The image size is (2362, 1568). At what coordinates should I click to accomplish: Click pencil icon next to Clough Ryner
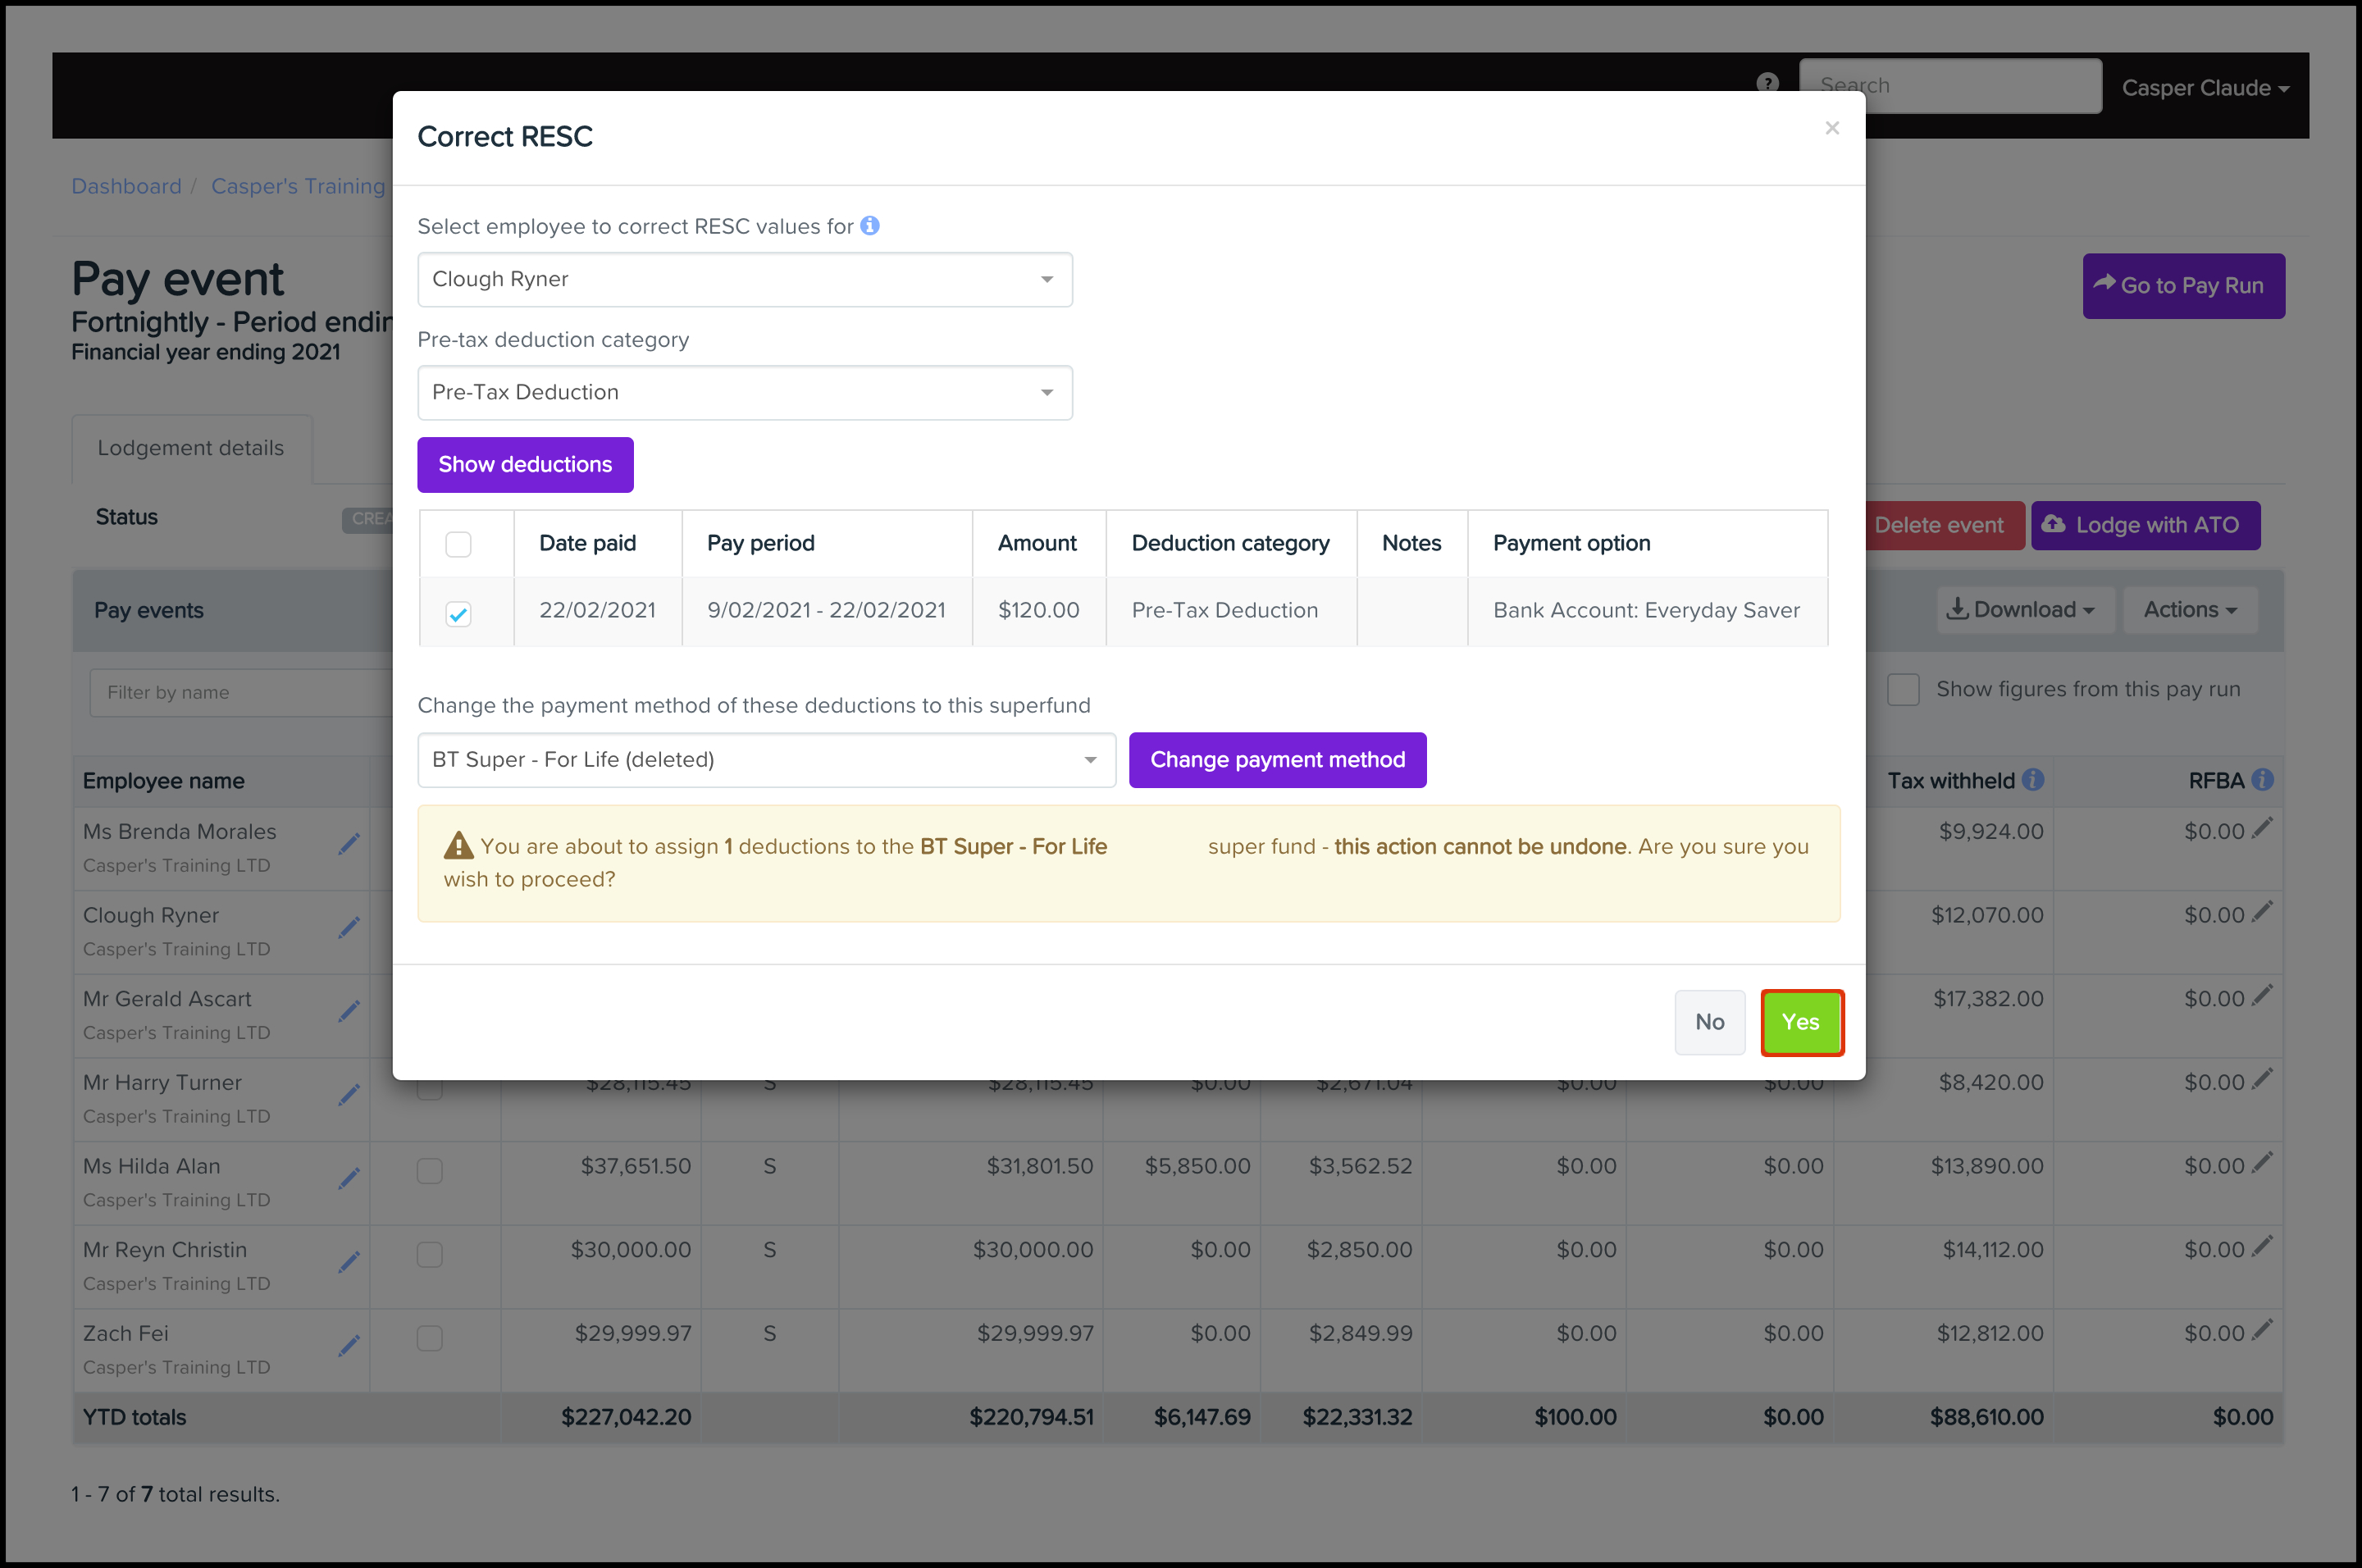[x=348, y=928]
